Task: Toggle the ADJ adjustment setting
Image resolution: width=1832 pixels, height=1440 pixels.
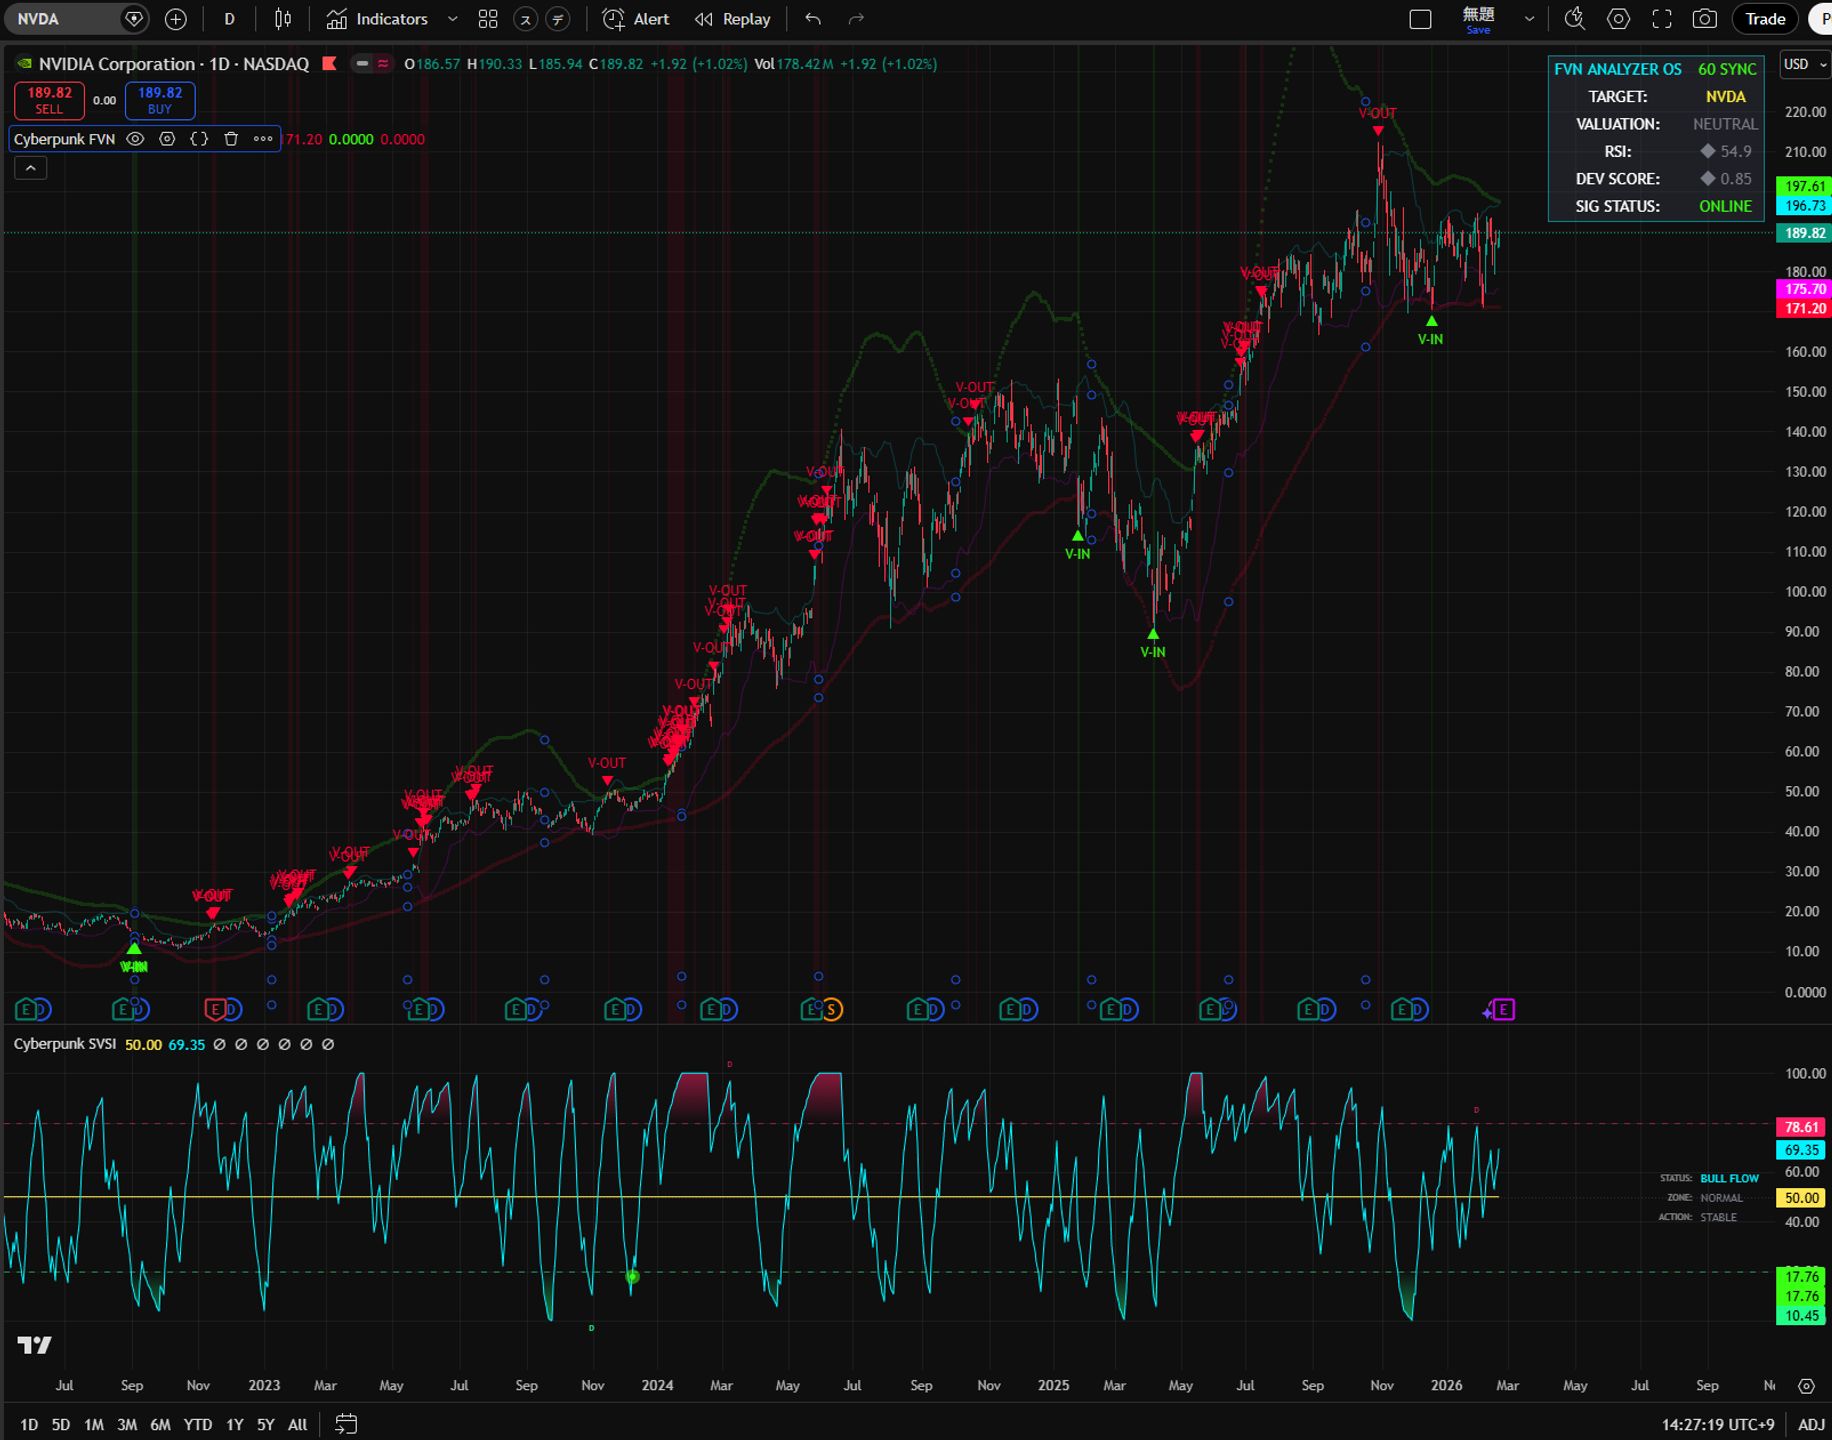Action: [1811, 1424]
